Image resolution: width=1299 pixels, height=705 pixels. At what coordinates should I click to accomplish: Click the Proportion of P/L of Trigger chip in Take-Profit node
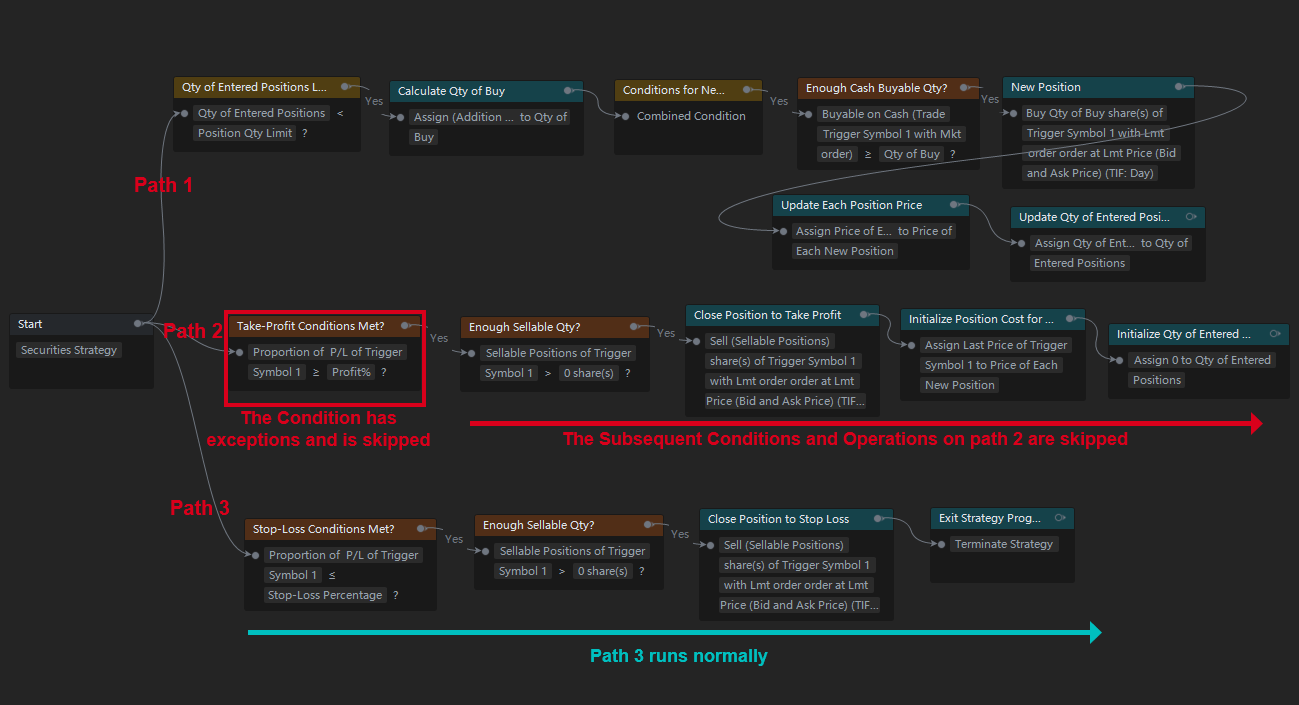point(328,352)
